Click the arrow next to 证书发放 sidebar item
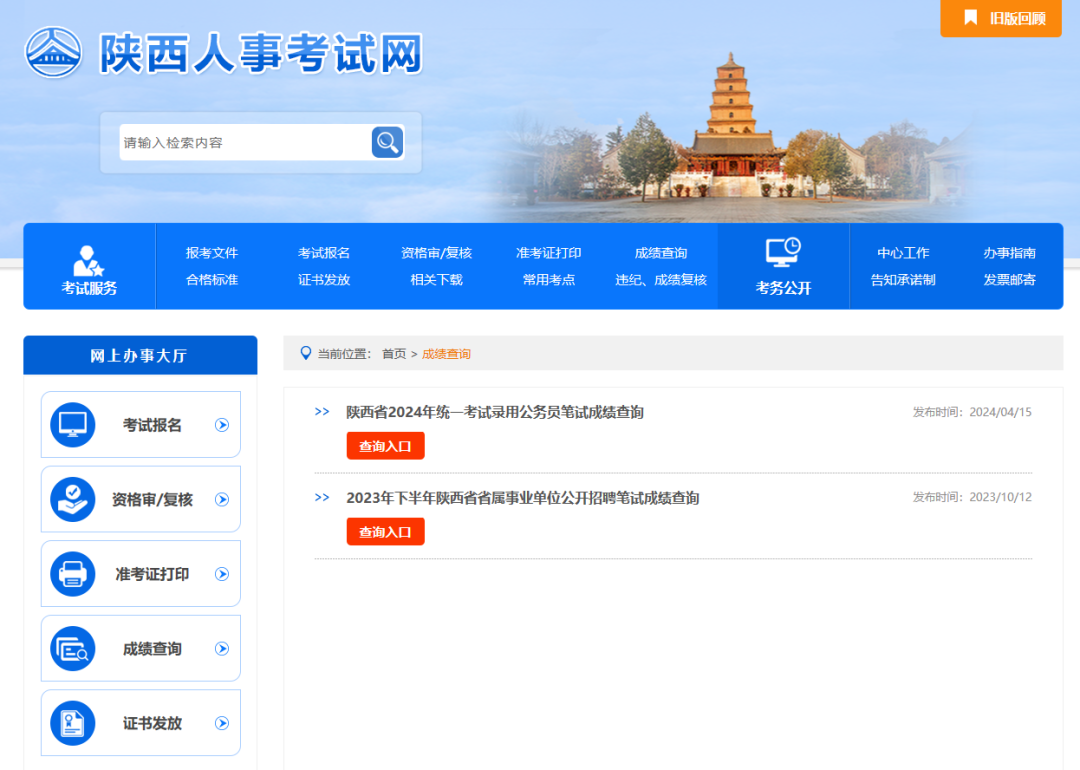 click(x=222, y=723)
